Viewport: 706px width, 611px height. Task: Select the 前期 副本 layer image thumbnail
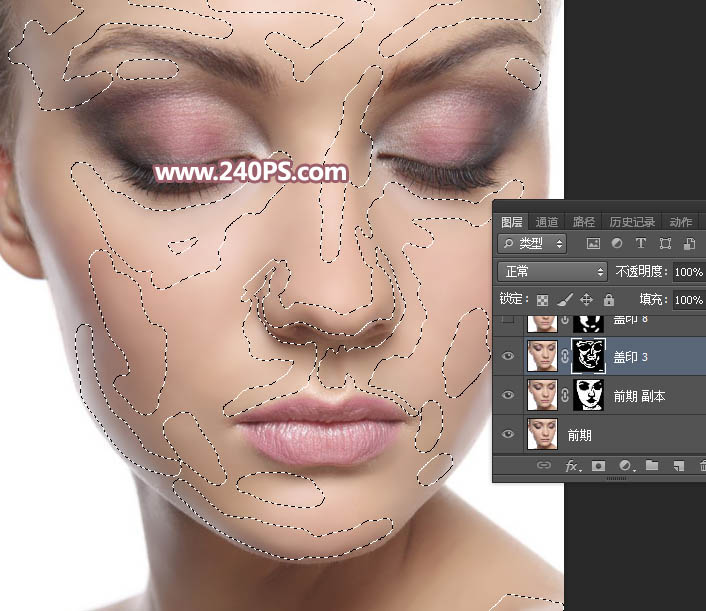pos(542,395)
